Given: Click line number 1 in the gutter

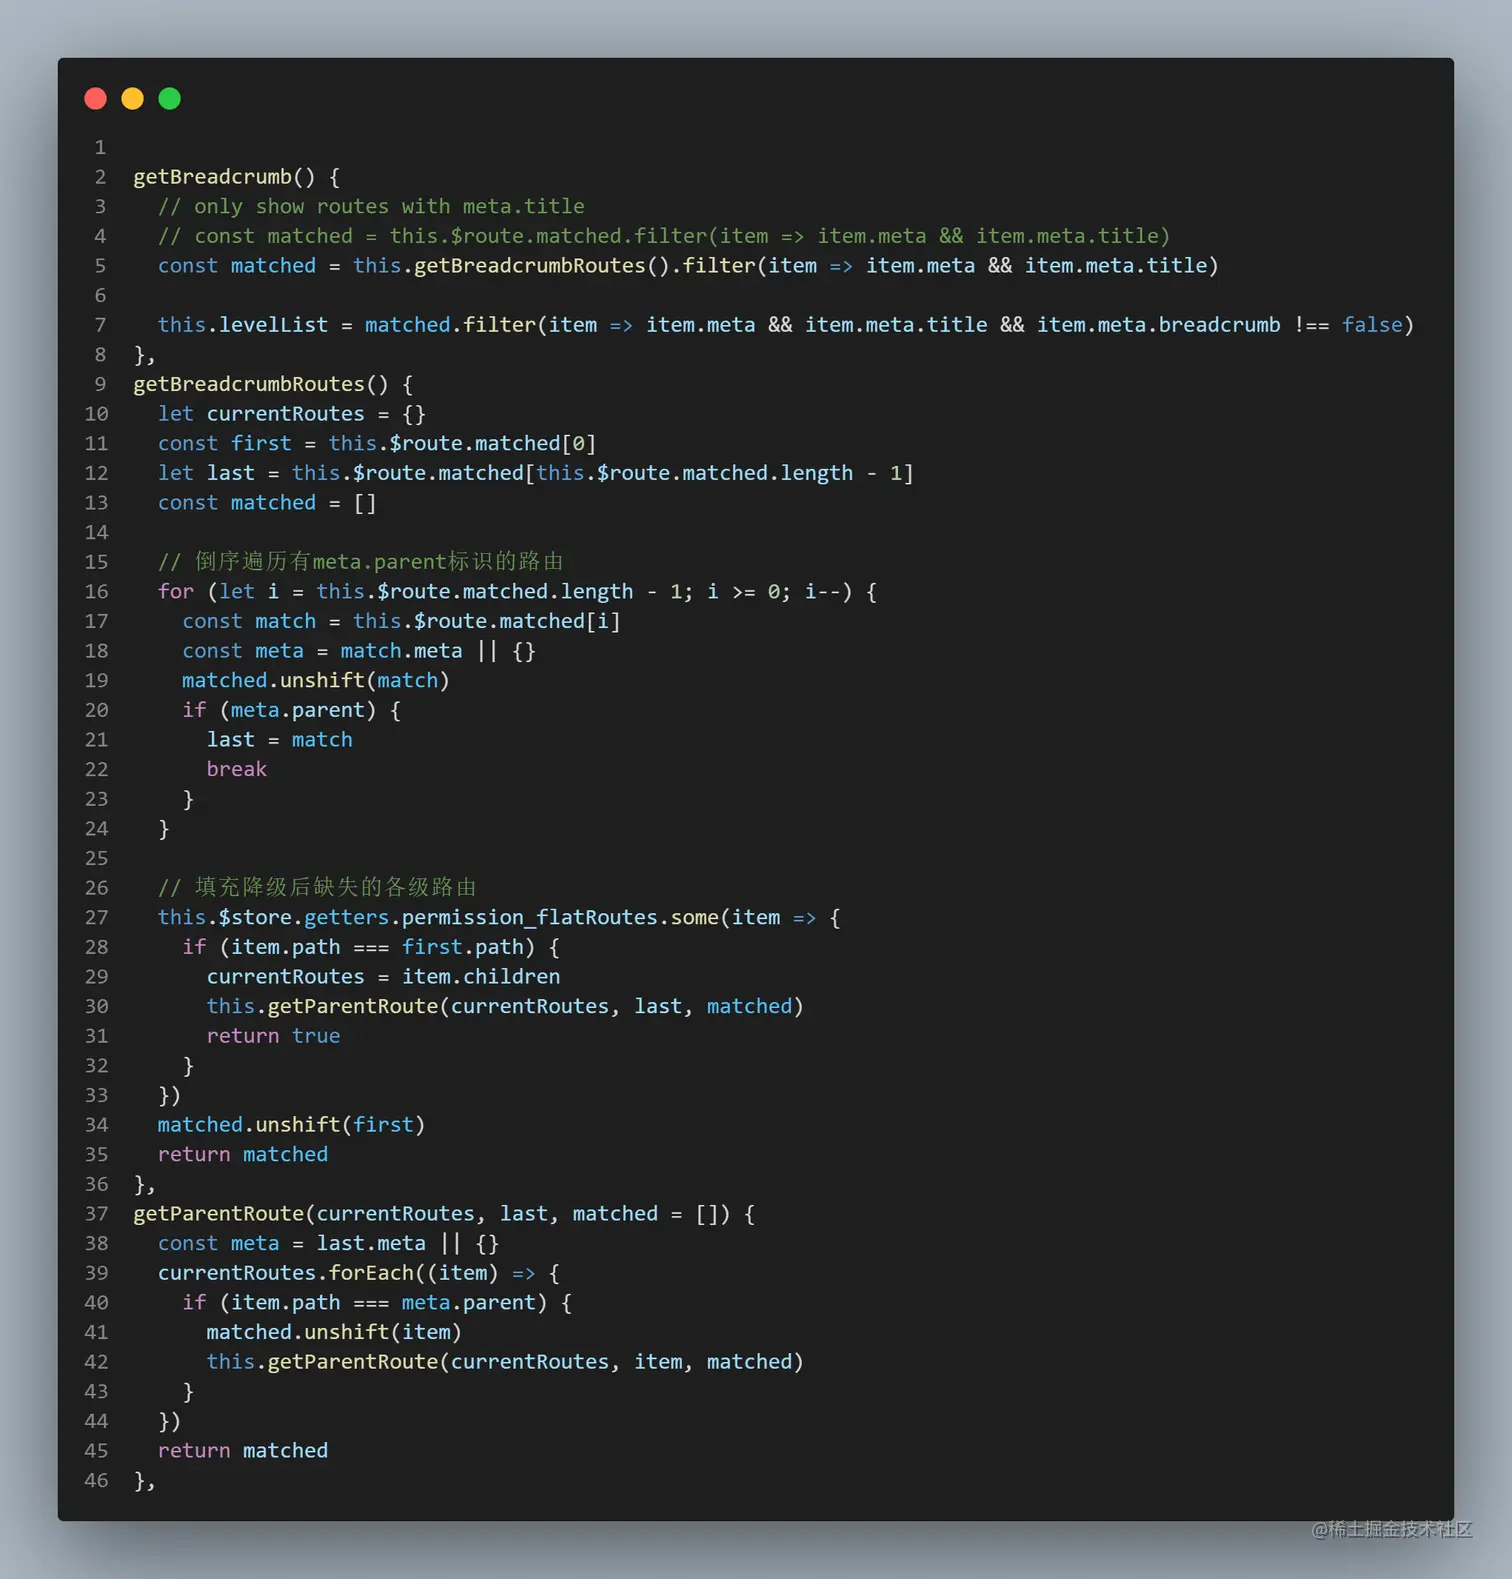Looking at the screenshot, I should point(100,147).
